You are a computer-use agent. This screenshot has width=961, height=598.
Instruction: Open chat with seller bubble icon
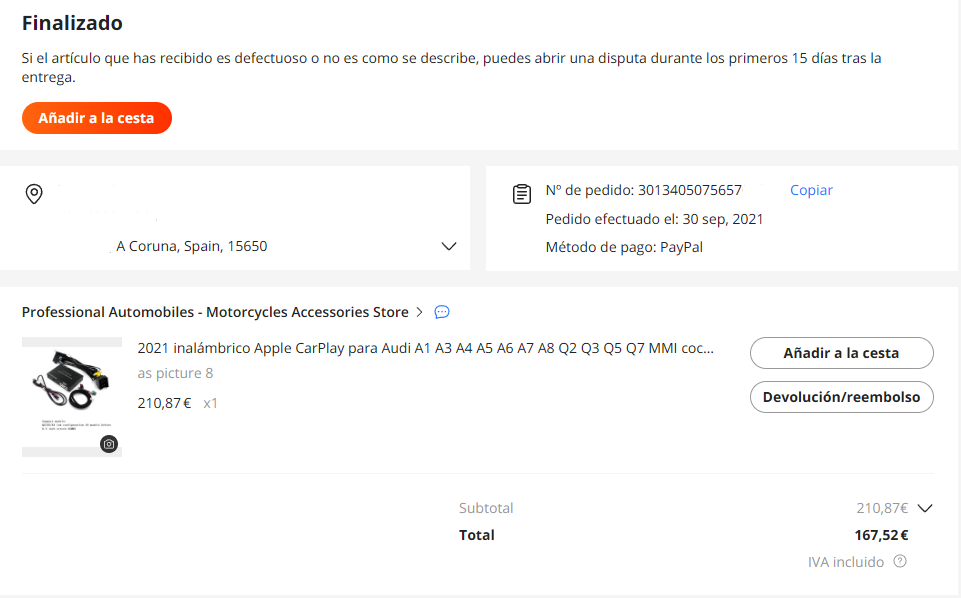point(442,312)
